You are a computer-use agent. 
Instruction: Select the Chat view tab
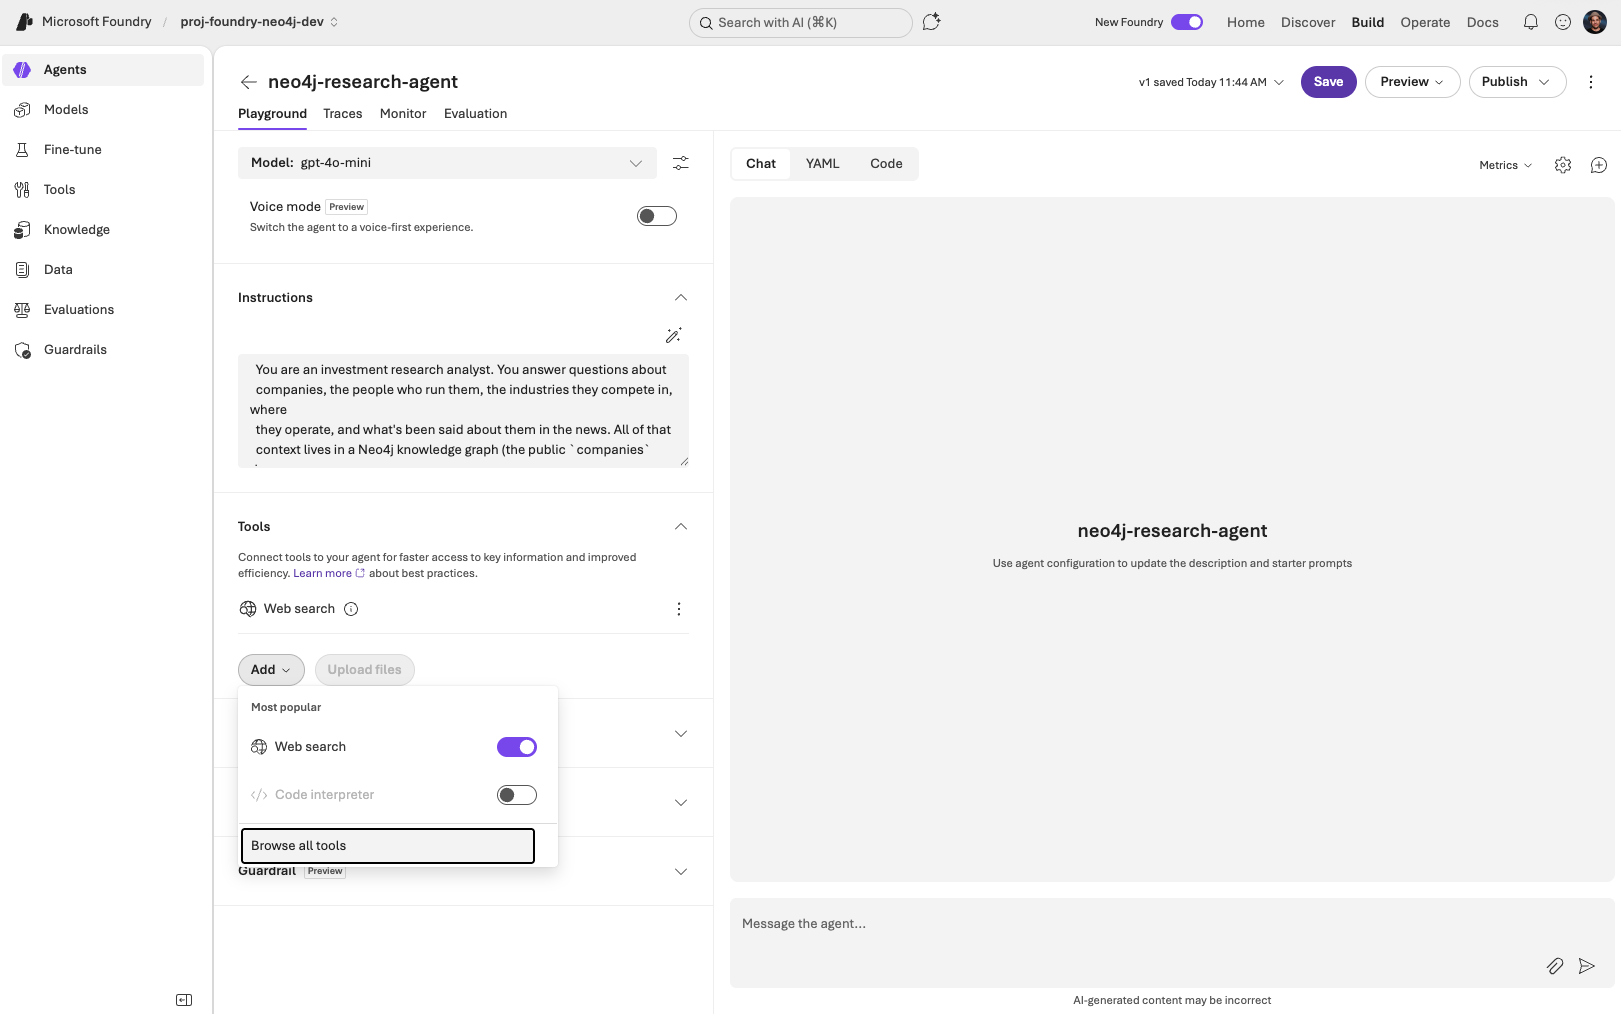[x=761, y=164]
